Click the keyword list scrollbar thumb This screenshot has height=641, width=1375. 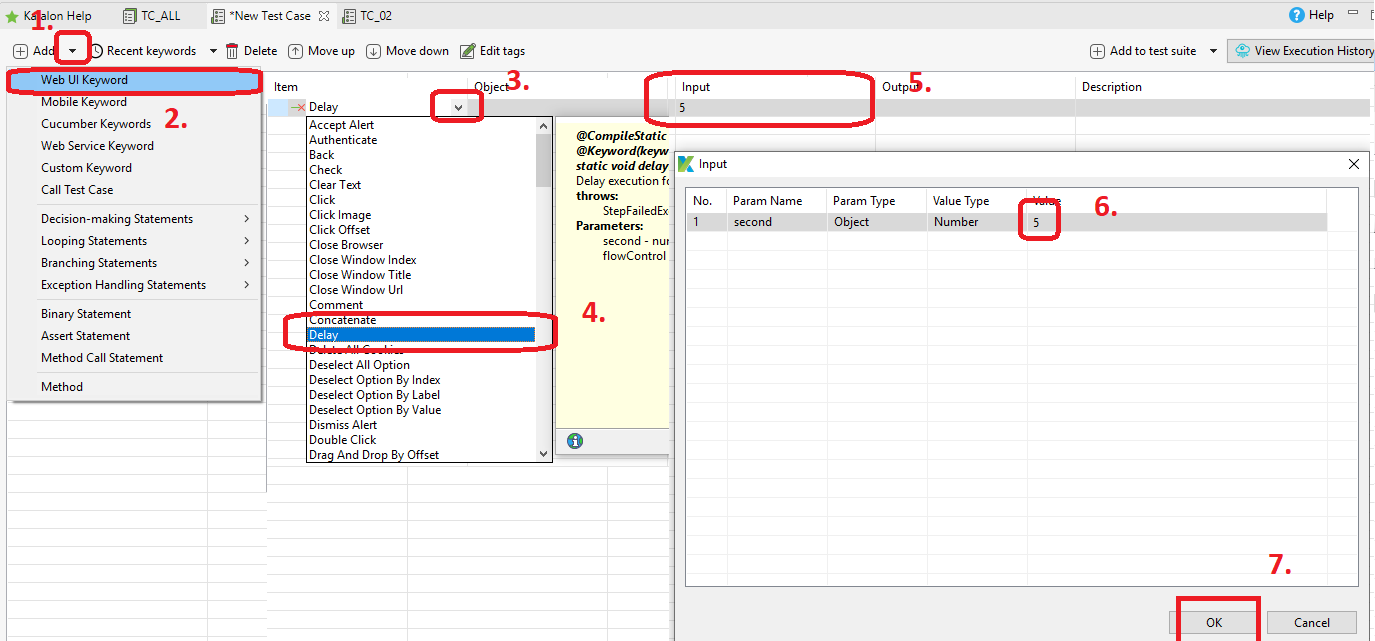(544, 160)
